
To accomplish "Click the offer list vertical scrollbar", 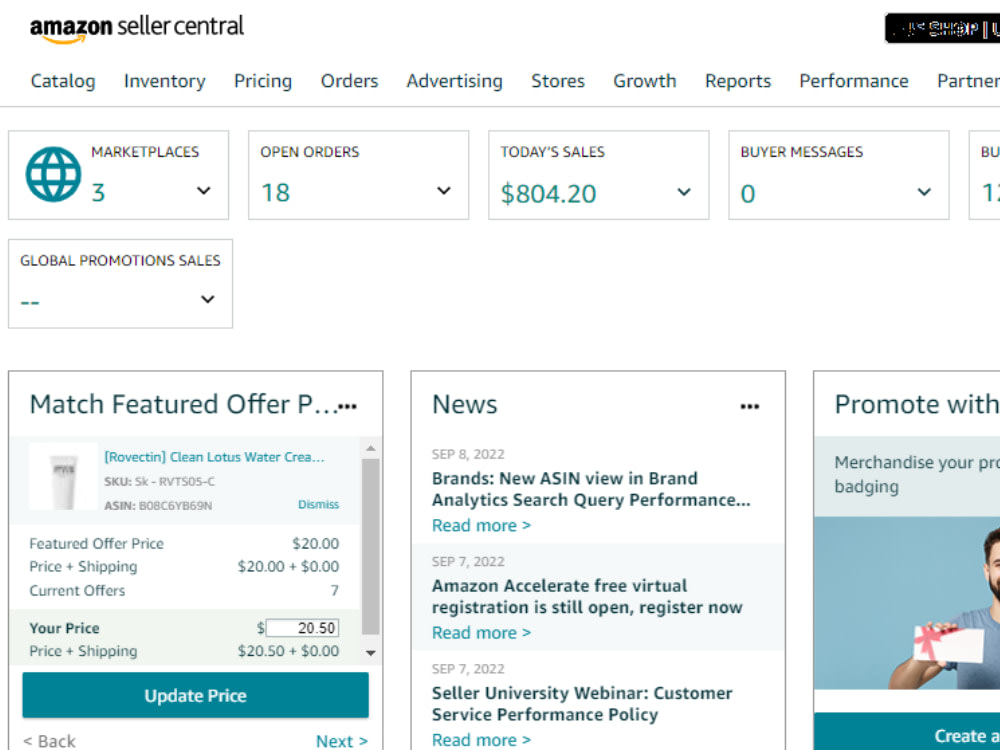I will pos(371,547).
